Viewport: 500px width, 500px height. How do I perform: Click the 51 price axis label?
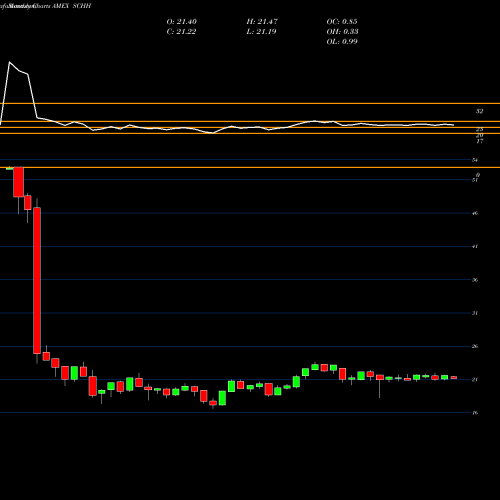click(x=475, y=180)
